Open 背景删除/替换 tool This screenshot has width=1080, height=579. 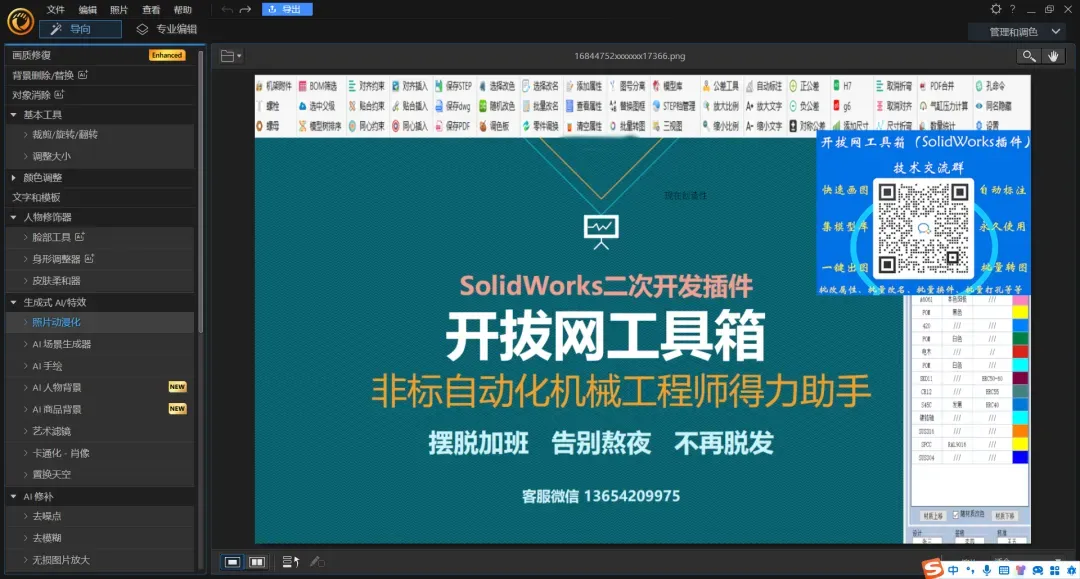pyautogui.click(x=100, y=75)
